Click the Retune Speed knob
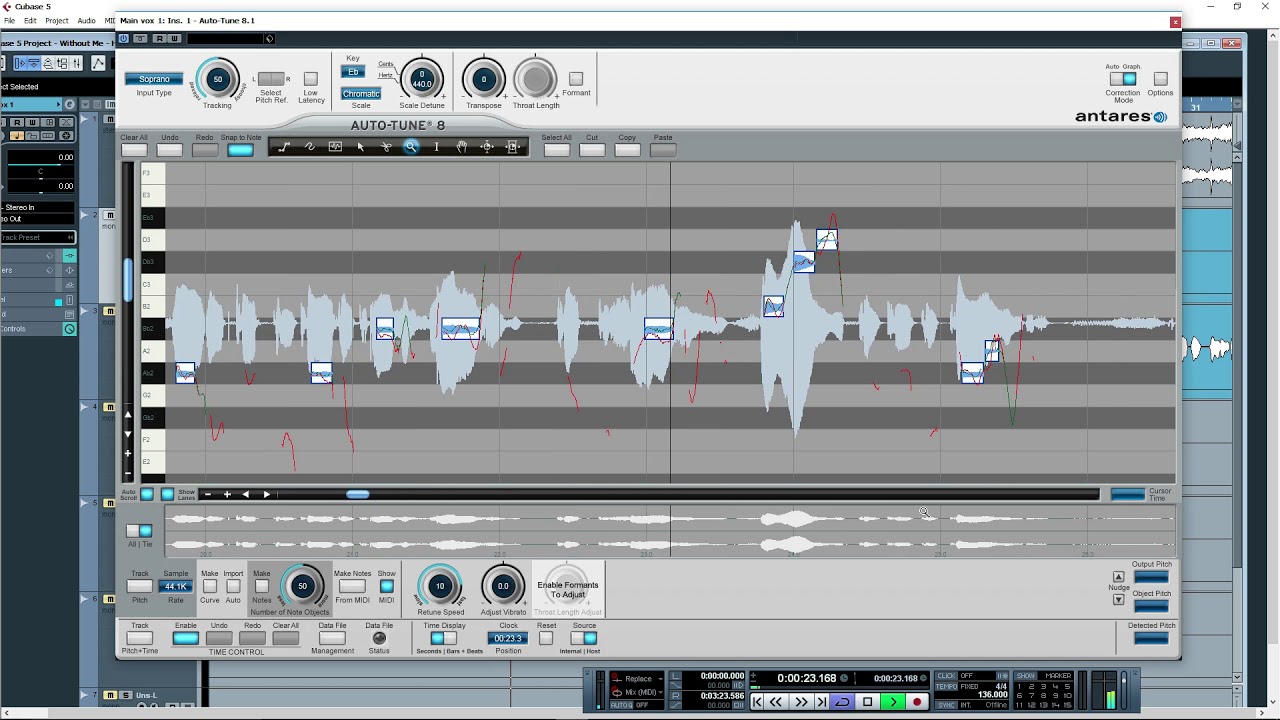 coord(440,586)
